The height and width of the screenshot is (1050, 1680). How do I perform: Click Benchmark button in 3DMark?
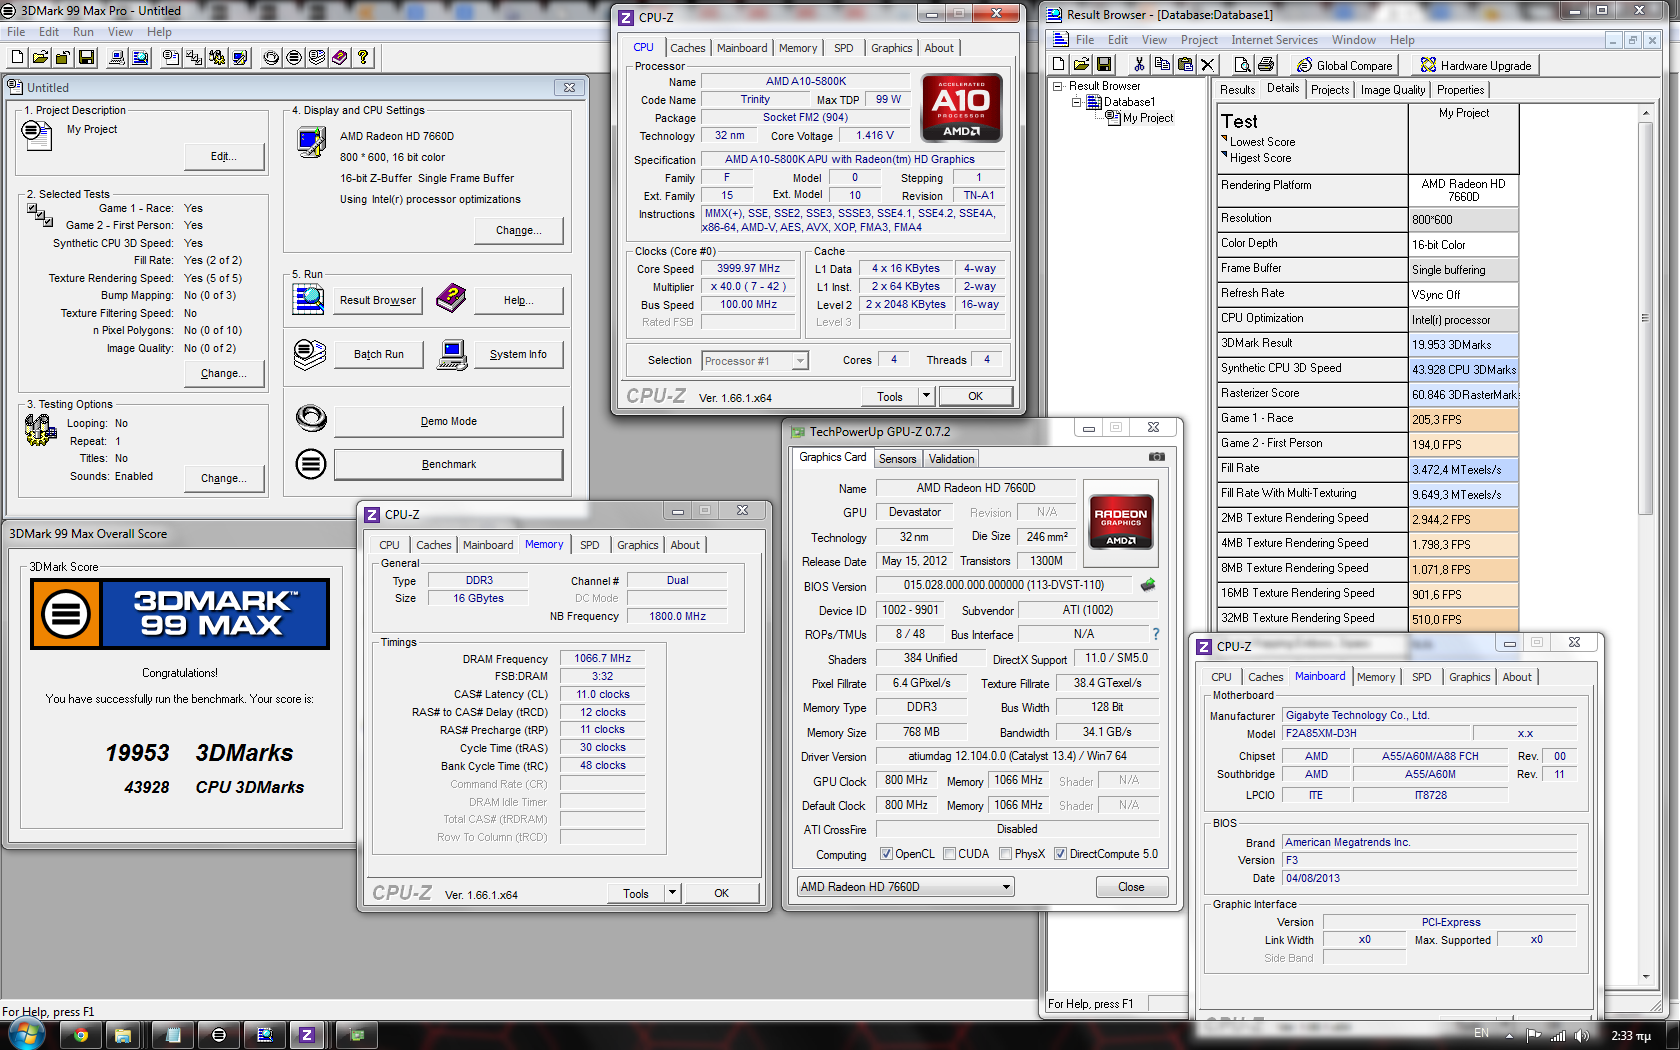click(x=448, y=464)
